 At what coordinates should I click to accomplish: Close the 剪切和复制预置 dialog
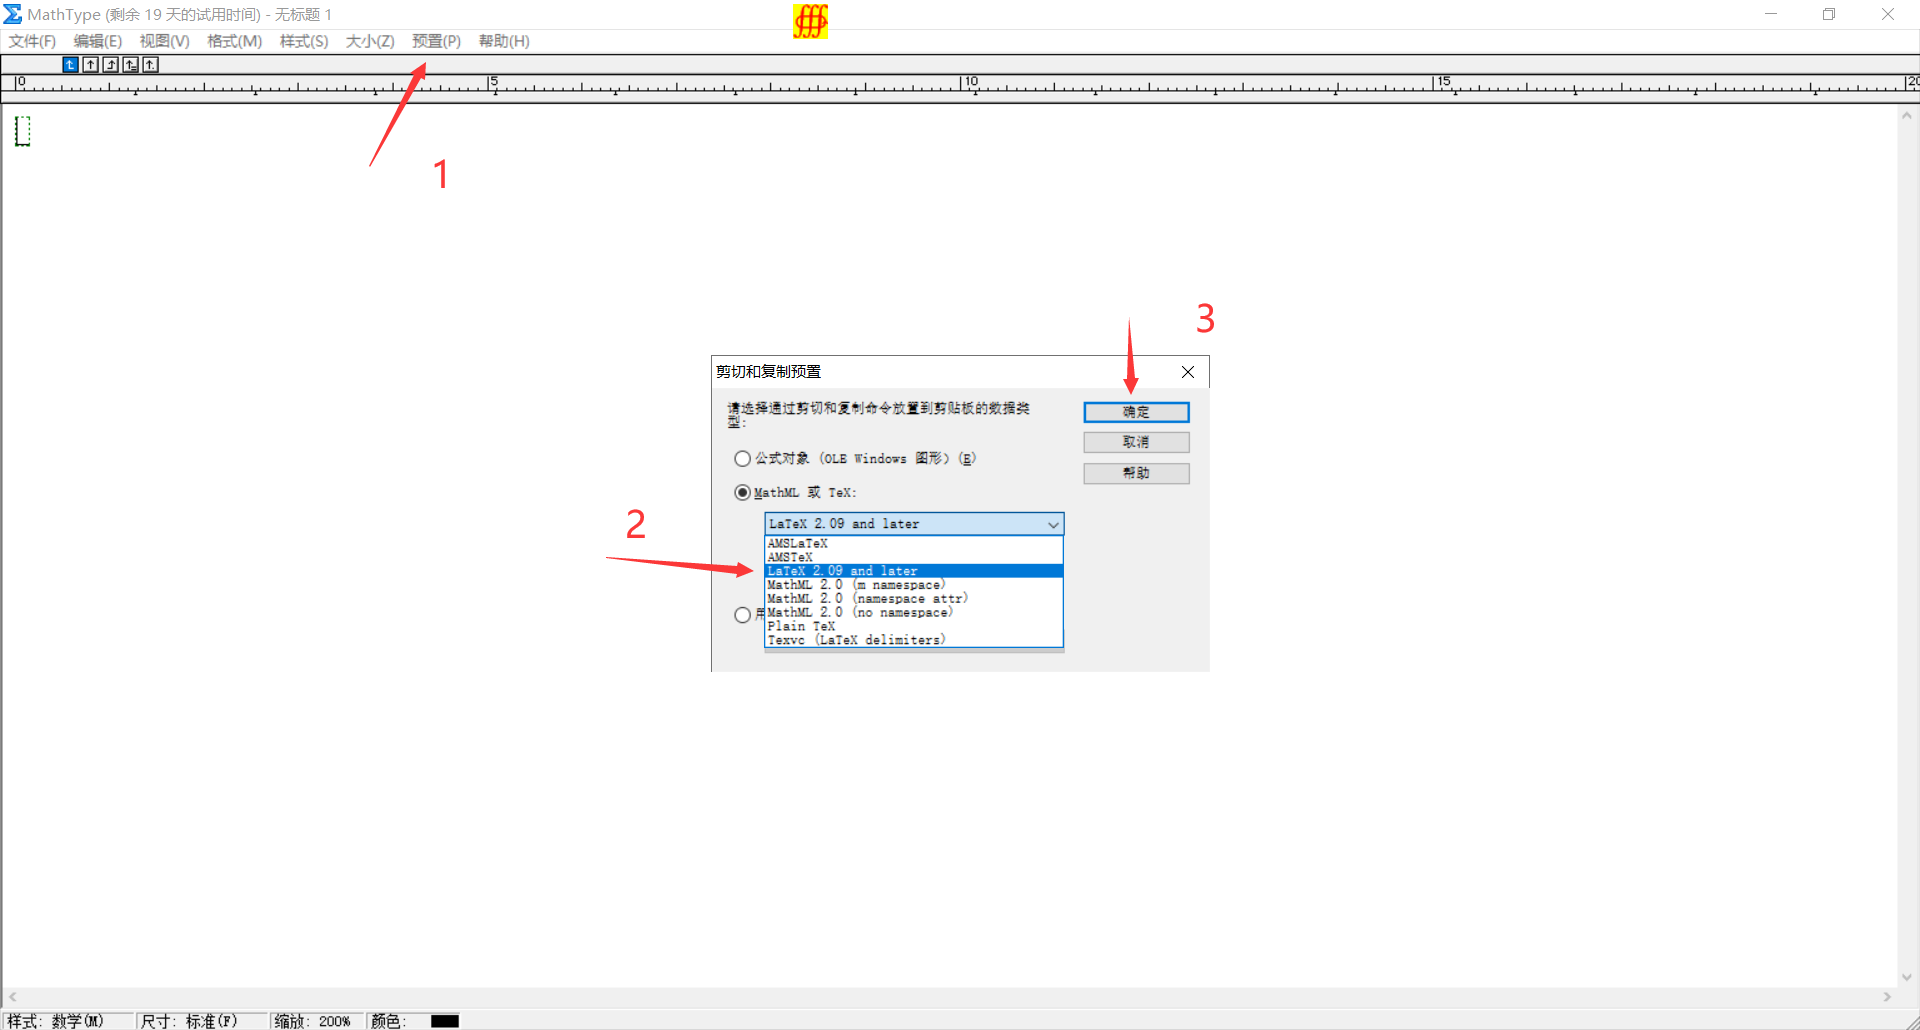point(1188,372)
